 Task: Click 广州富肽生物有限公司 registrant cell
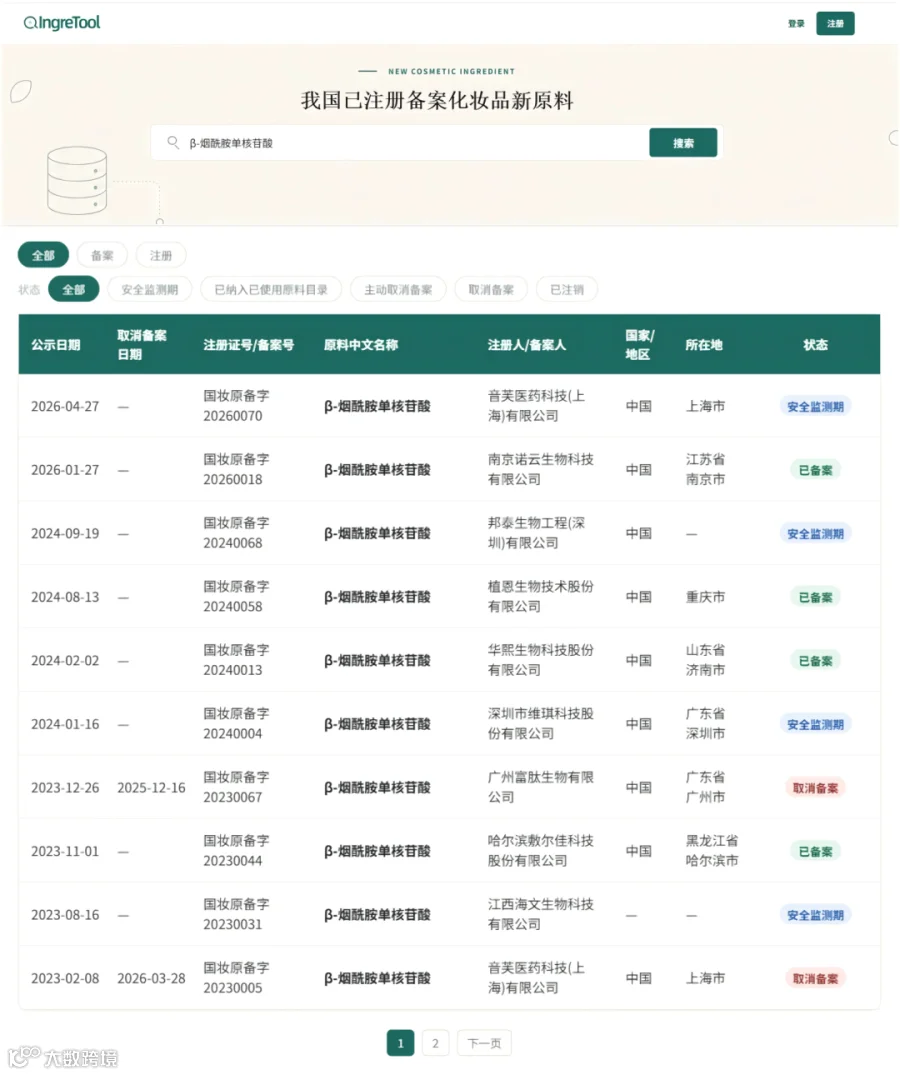point(540,787)
